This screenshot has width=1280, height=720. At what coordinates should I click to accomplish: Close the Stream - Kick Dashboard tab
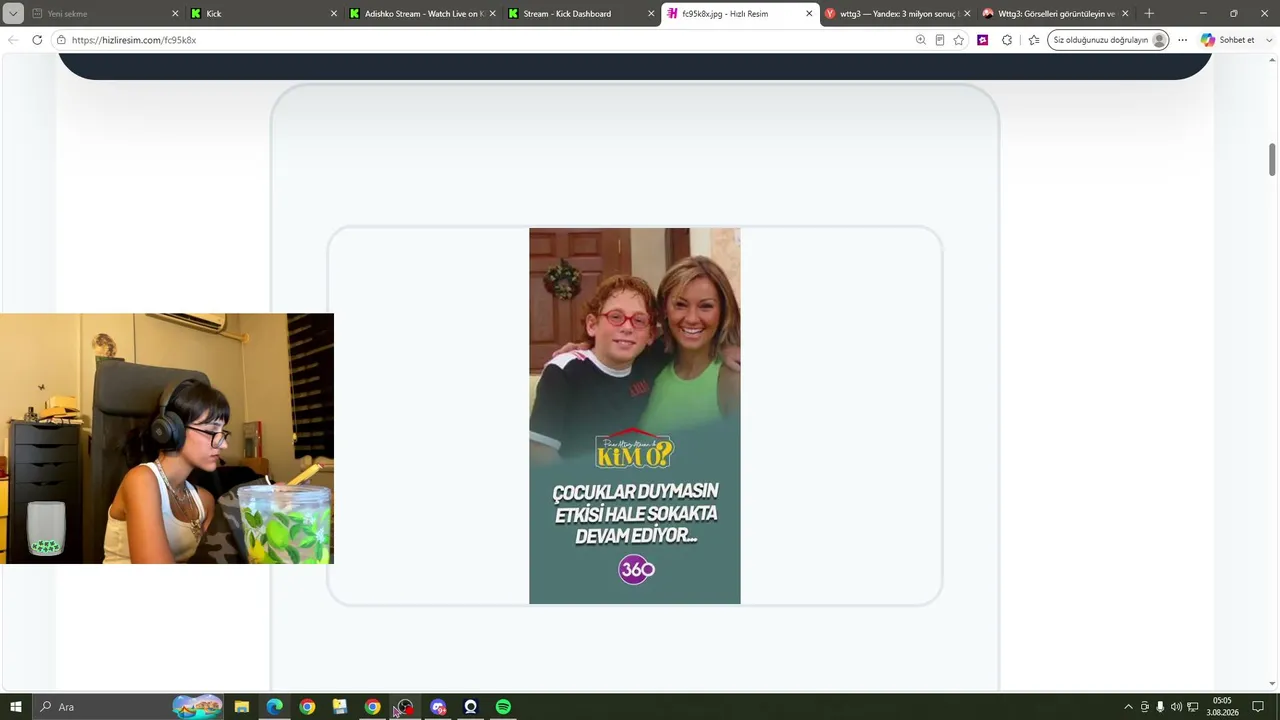651,14
